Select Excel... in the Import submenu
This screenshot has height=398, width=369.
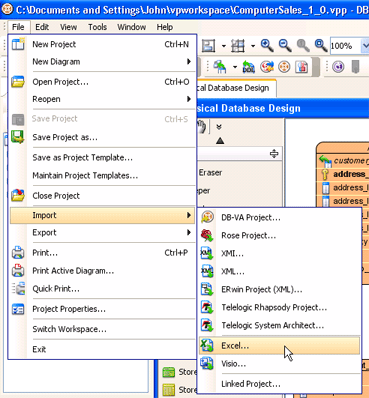coord(279,345)
